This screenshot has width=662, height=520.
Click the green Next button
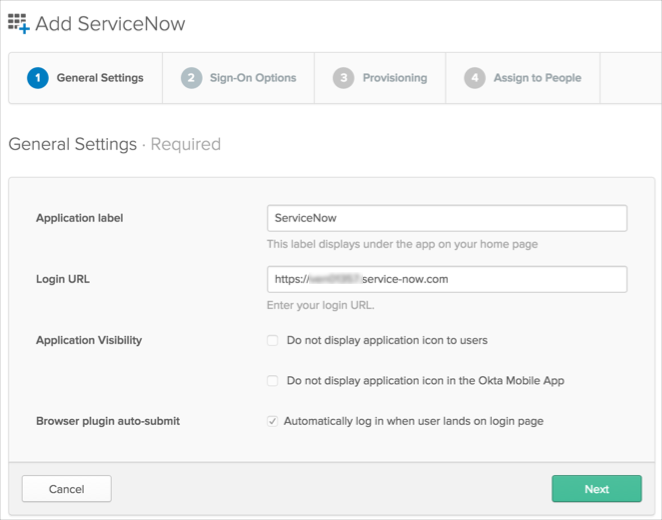pyautogui.click(x=596, y=489)
